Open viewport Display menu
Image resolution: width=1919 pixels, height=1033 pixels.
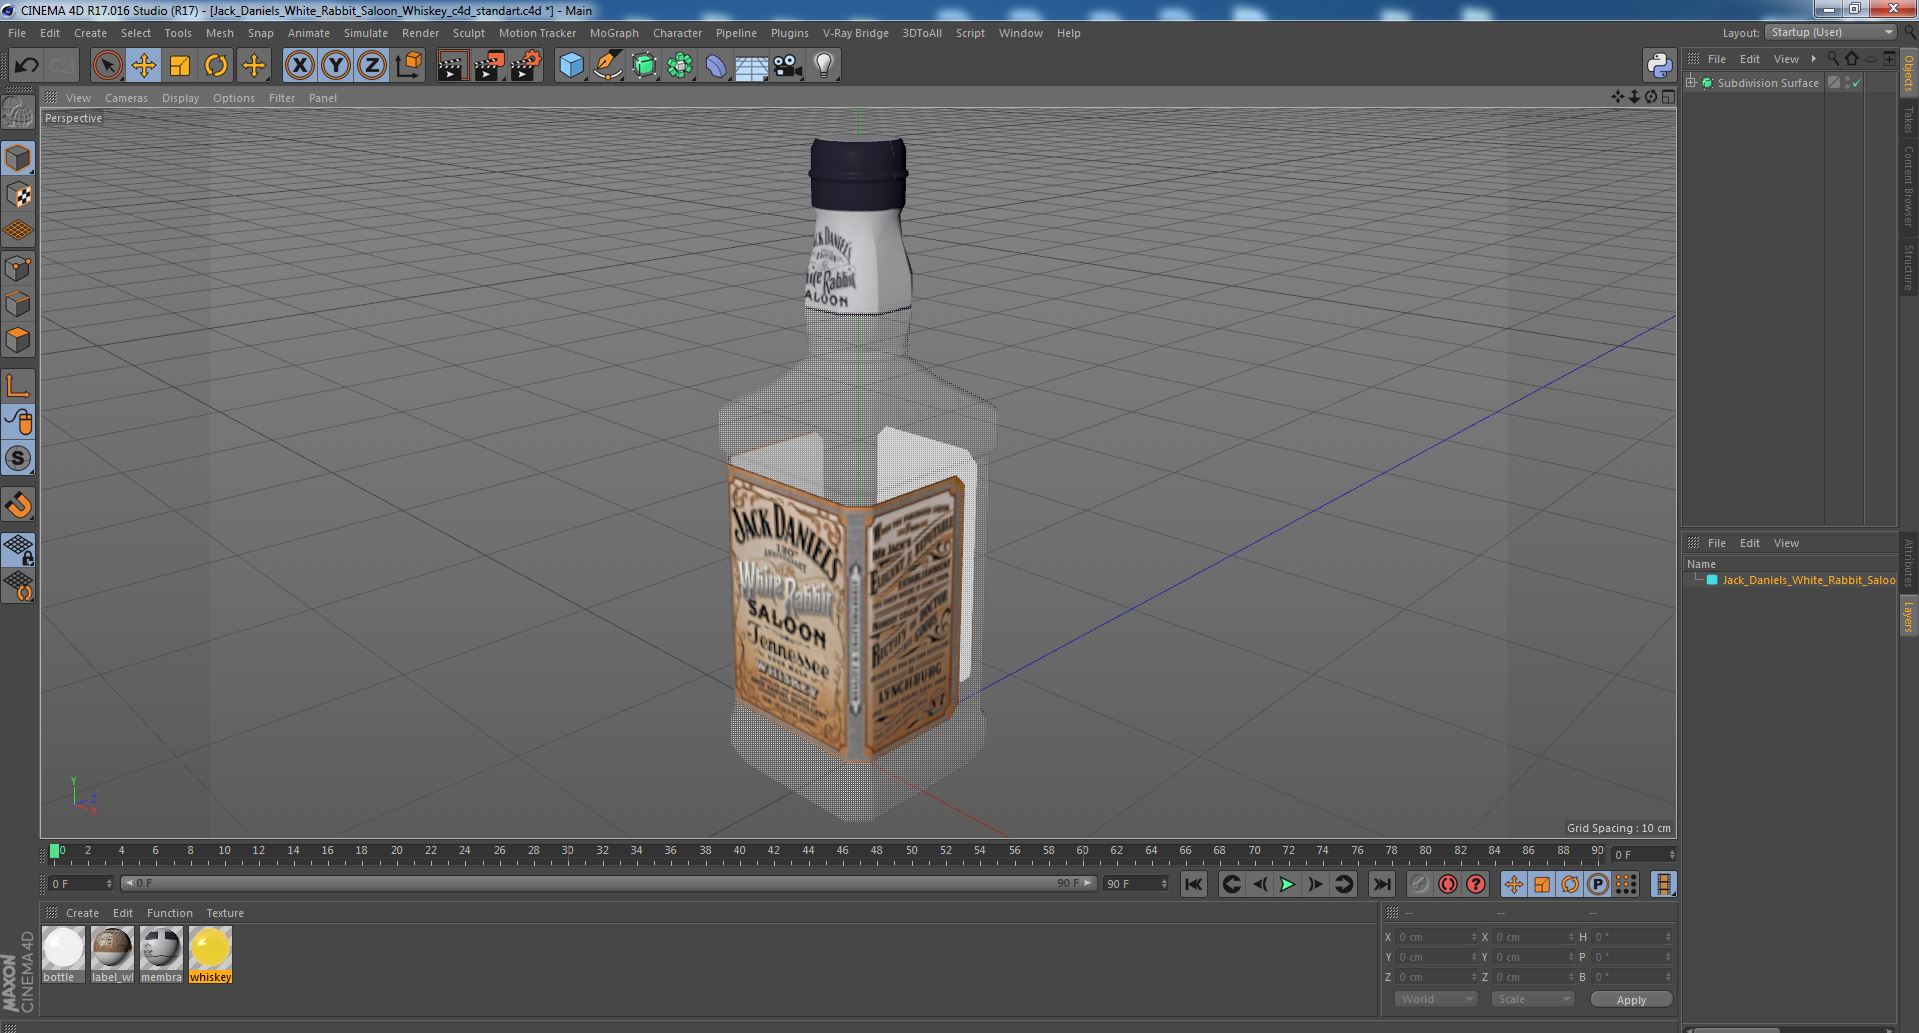coord(180,98)
